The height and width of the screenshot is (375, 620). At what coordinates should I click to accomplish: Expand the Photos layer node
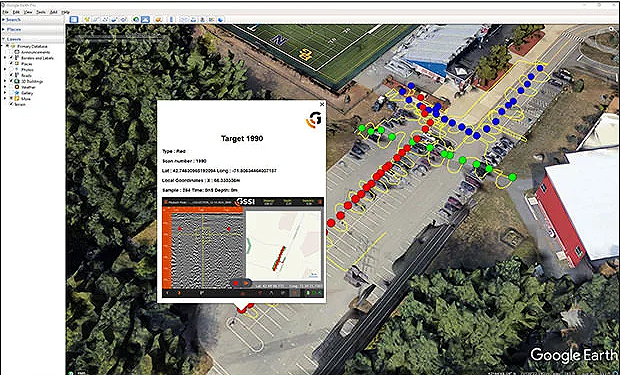[5, 70]
